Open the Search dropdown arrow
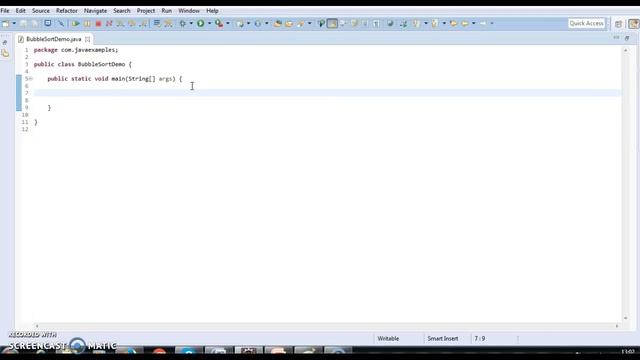The height and width of the screenshot is (360, 640). (x=309, y=24)
